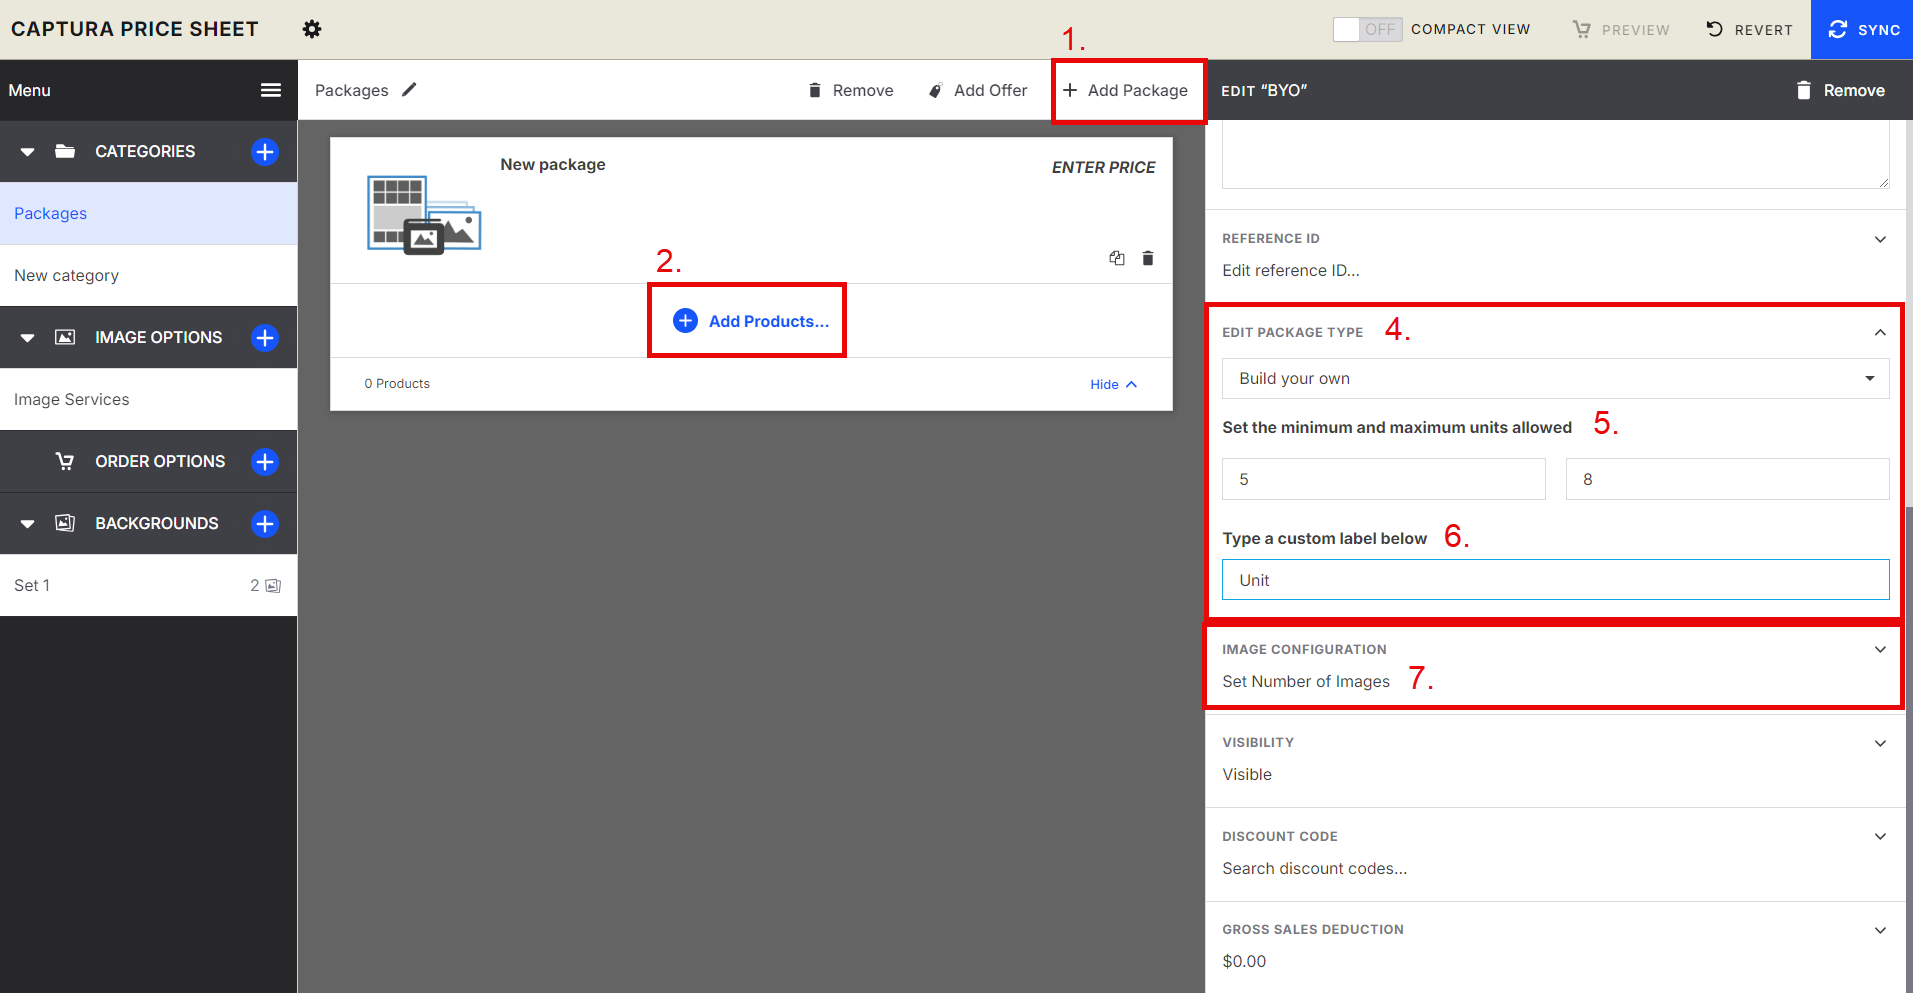The height and width of the screenshot is (993, 1913).
Task: Collapse the Edit Package Type section
Action: pos(1880,333)
